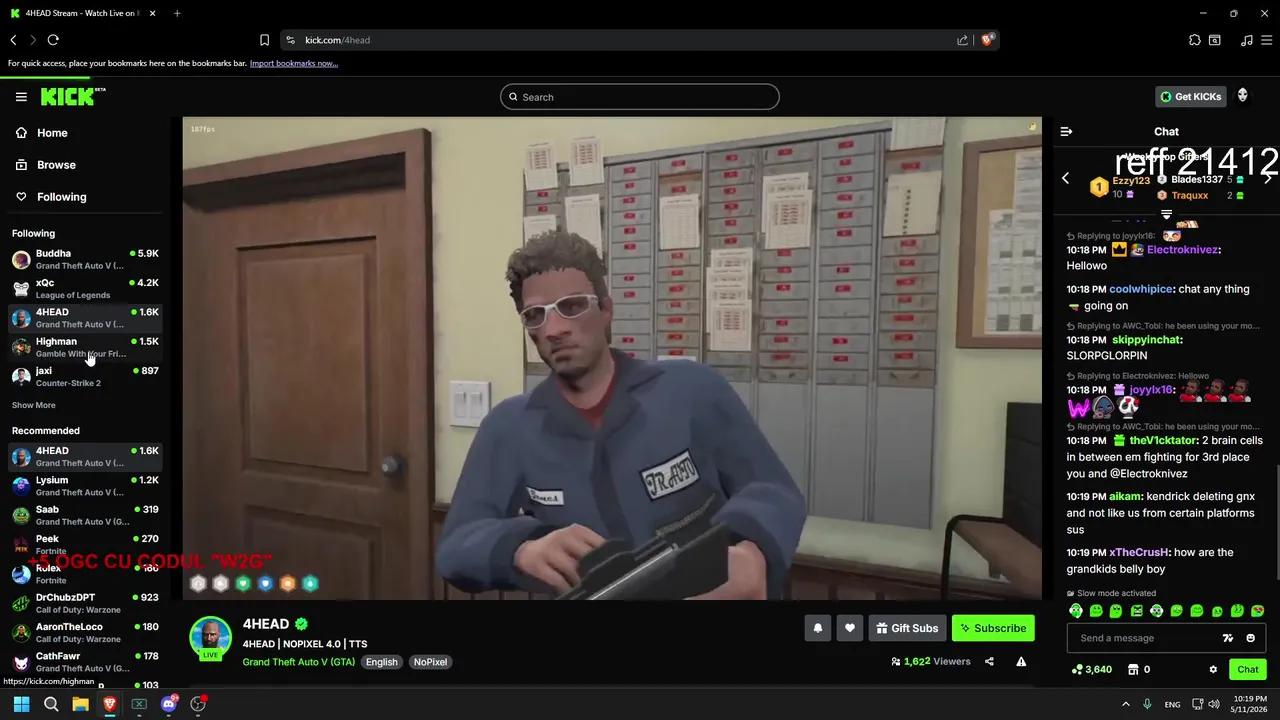Open the browser main menu
This screenshot has height=720, width=1280.
coord(1267,40)
